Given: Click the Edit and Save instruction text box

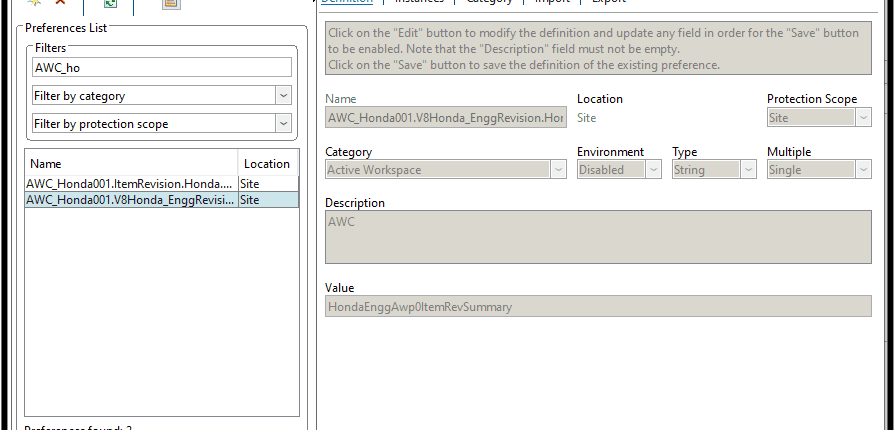Looking at the screenshot, I should [598, 48].
